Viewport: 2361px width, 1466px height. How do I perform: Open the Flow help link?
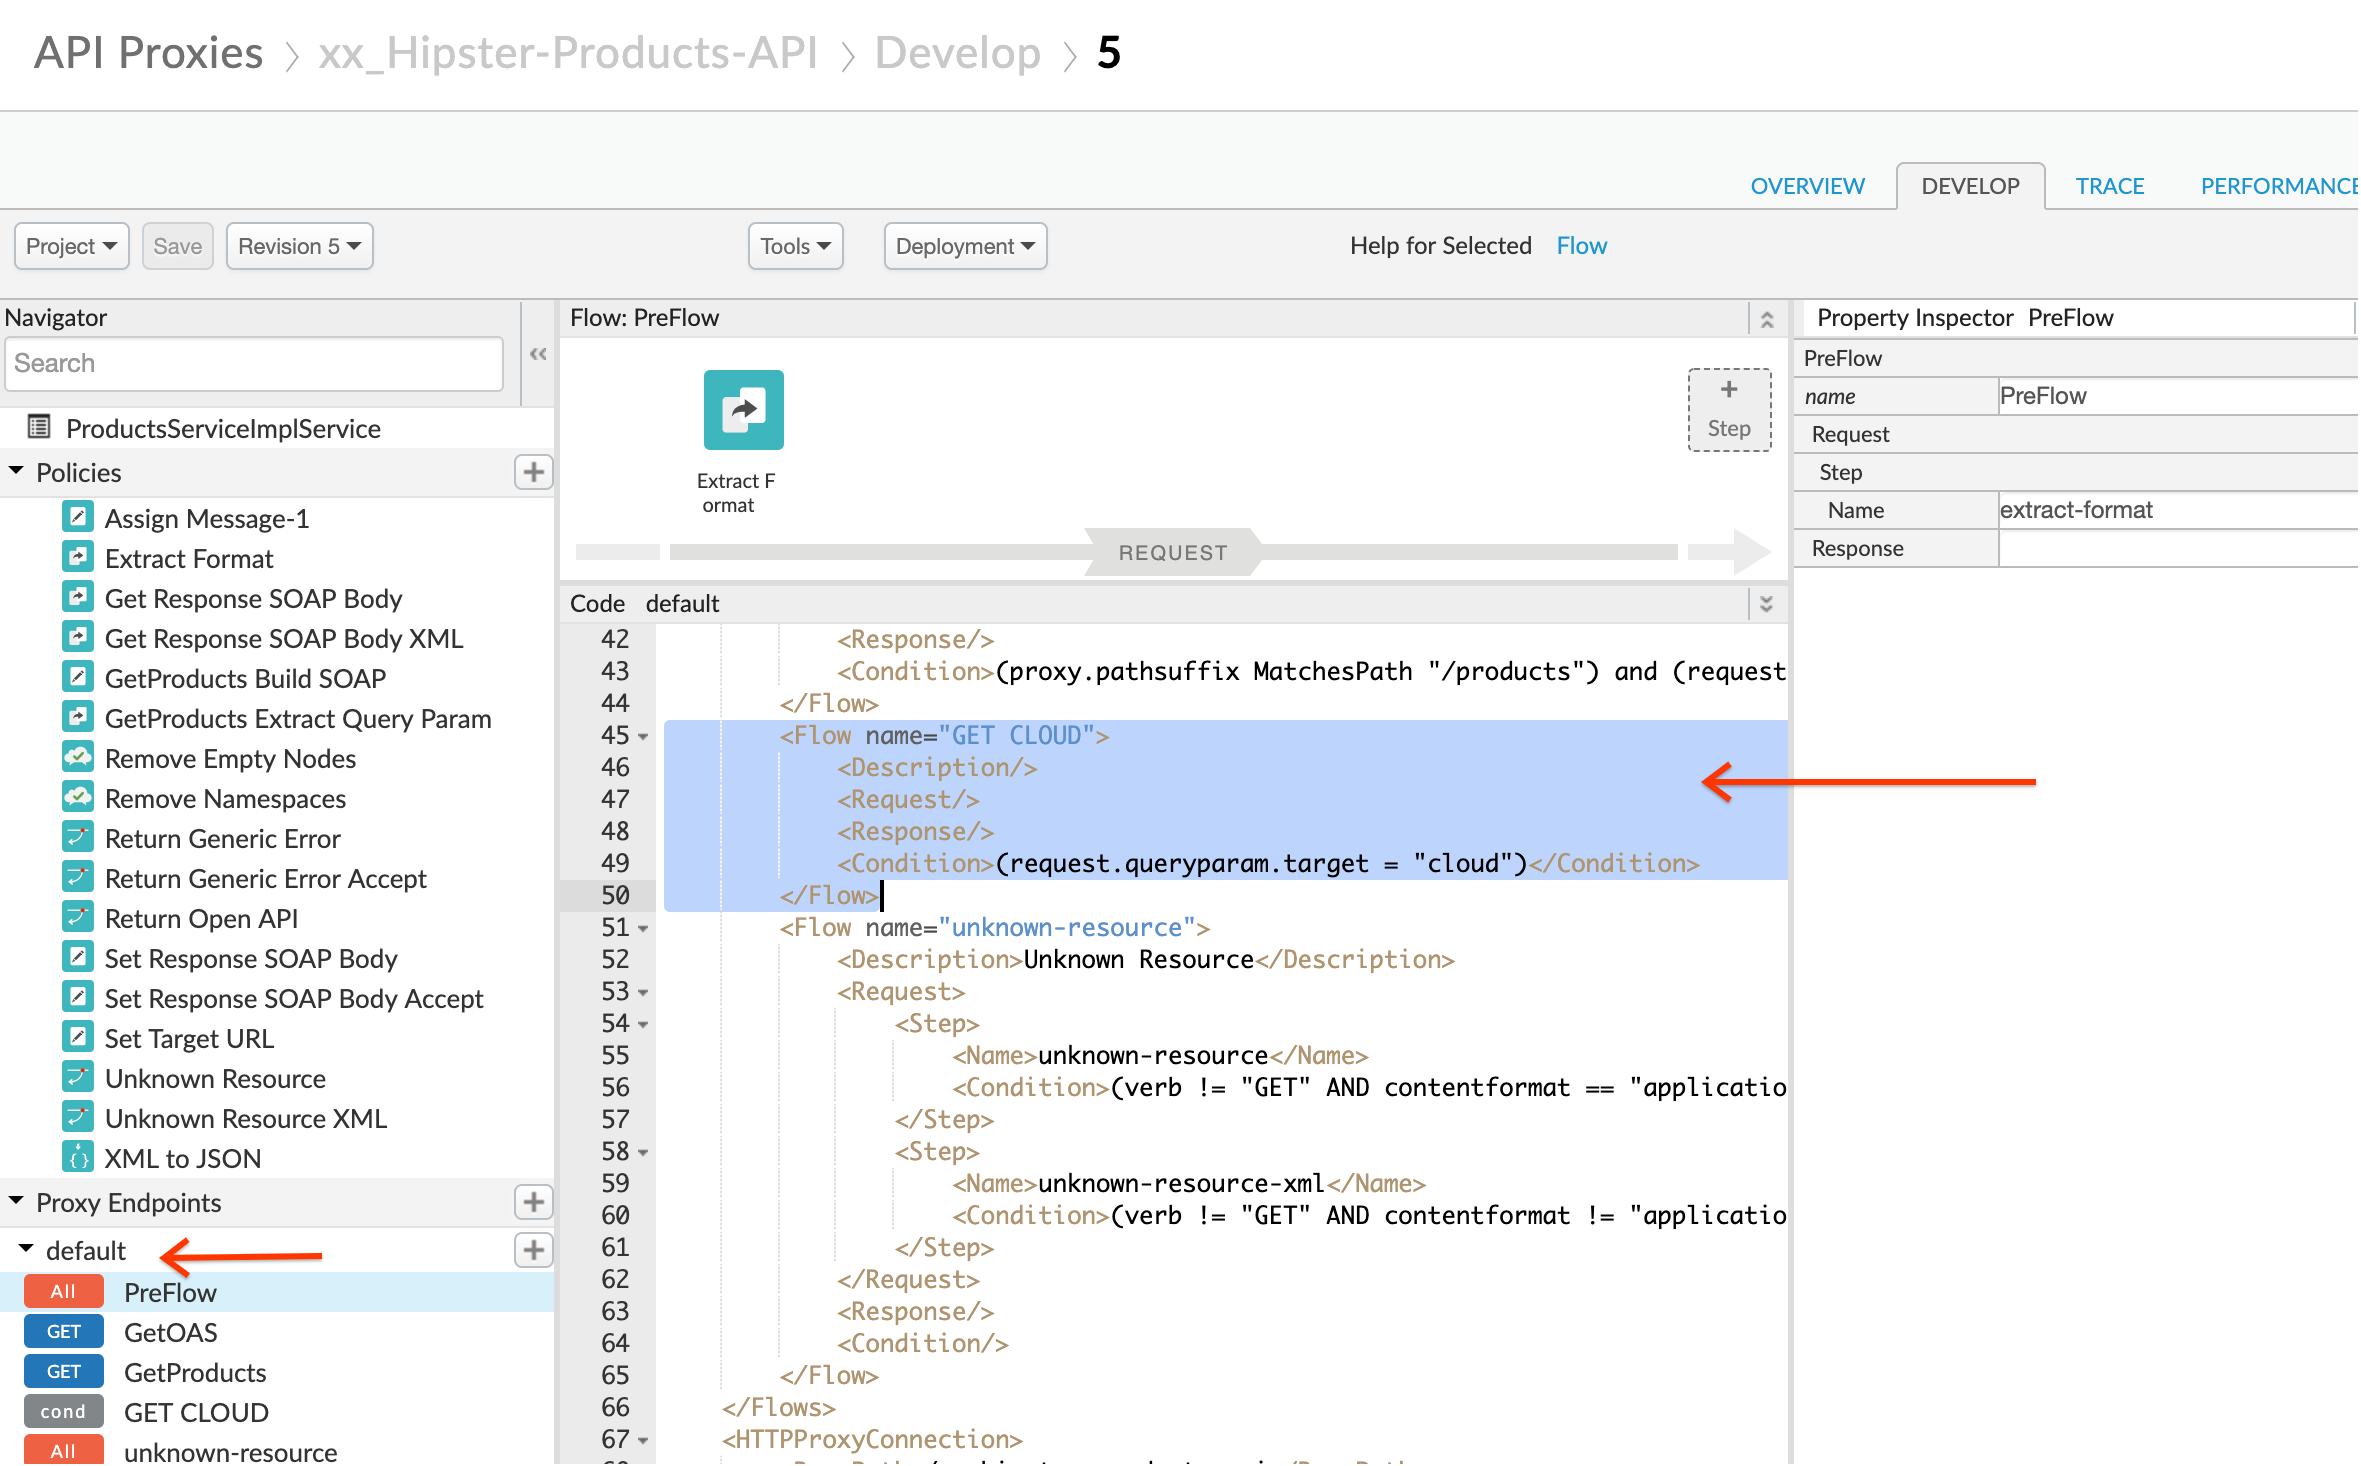(1581, 246)
